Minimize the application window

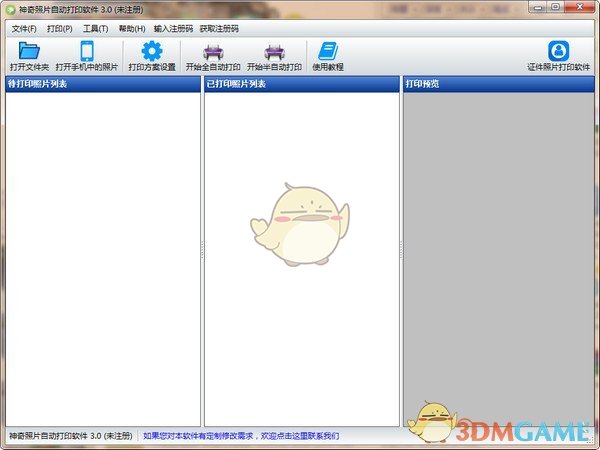539,7
